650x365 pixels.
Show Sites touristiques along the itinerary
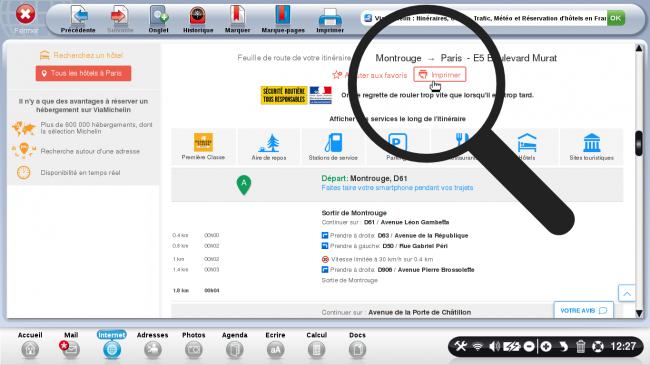591,147
